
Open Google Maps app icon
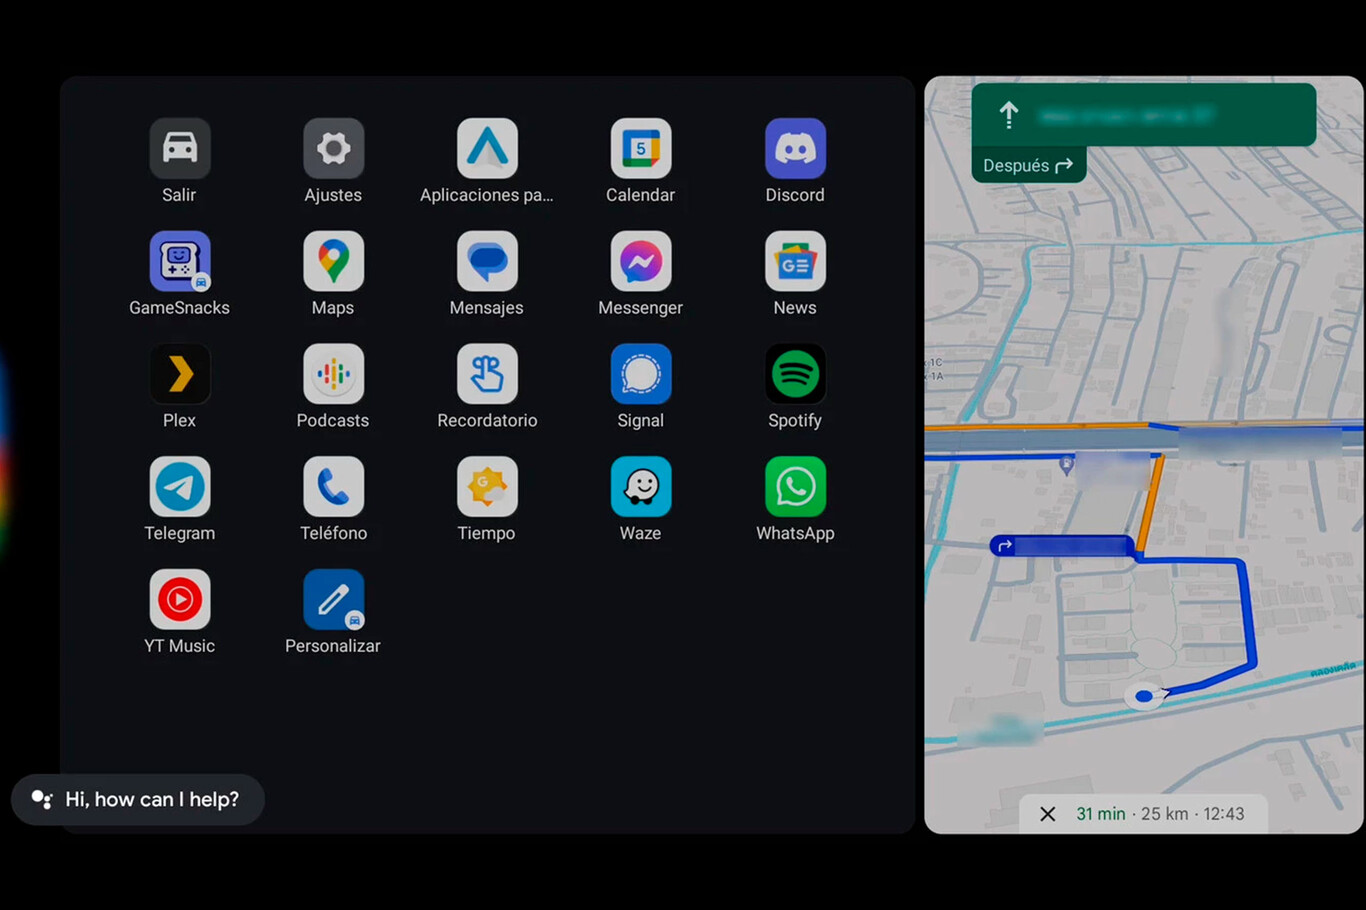(x=333, y=262)
